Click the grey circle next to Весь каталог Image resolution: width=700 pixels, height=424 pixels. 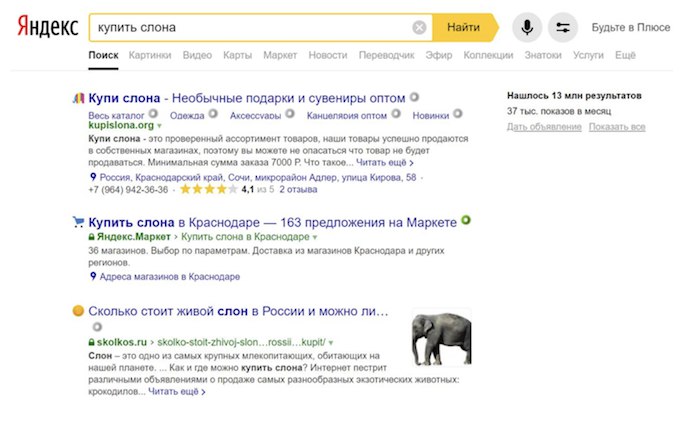[153, 114]
